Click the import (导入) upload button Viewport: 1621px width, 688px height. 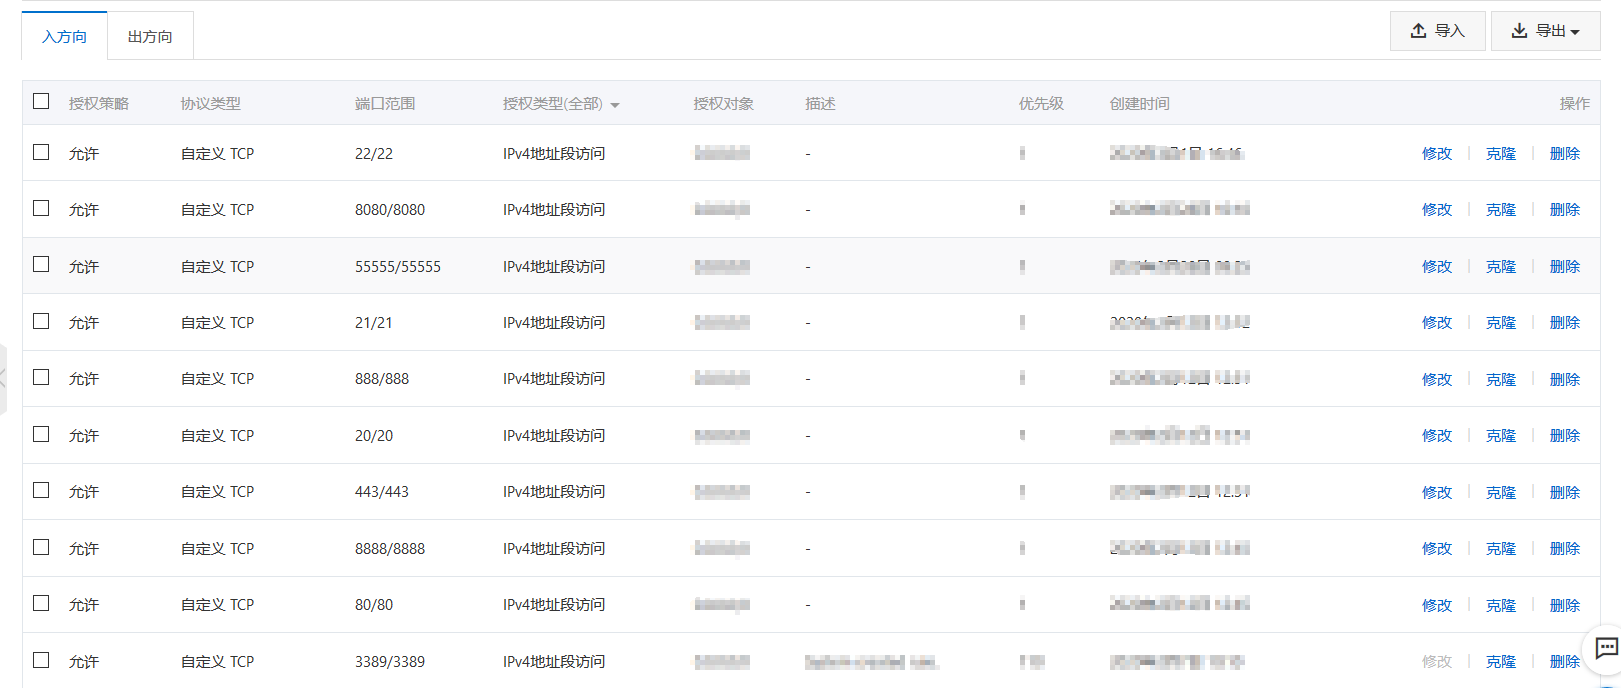click(x=1437, y=31)
